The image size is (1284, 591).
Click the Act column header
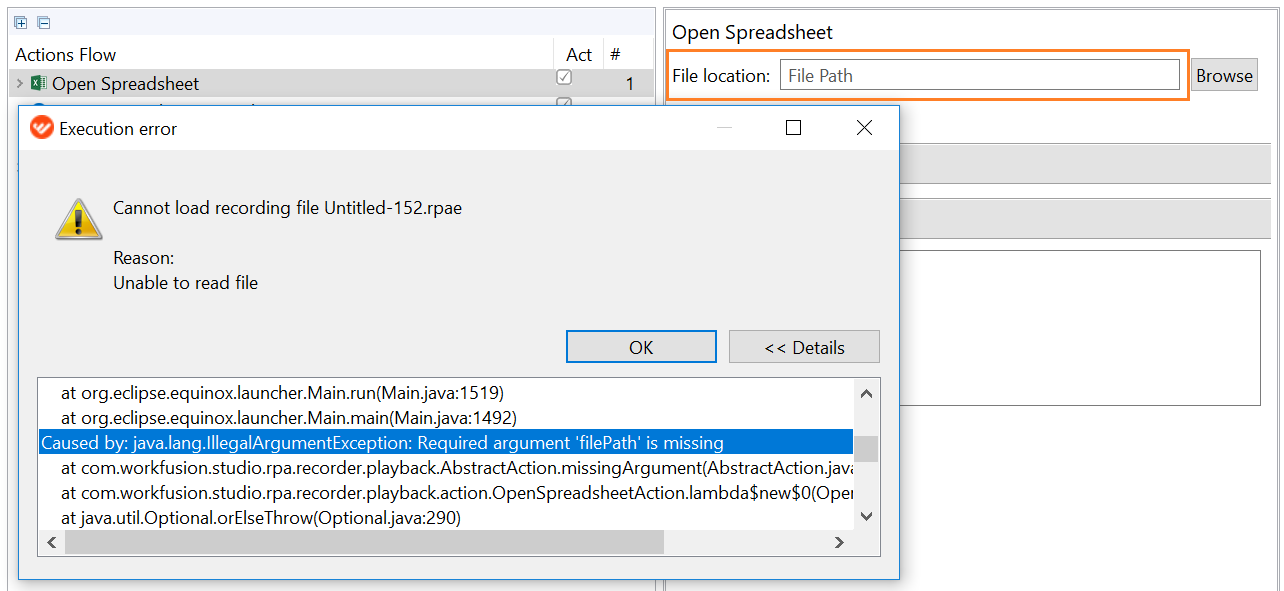[579, 55]
